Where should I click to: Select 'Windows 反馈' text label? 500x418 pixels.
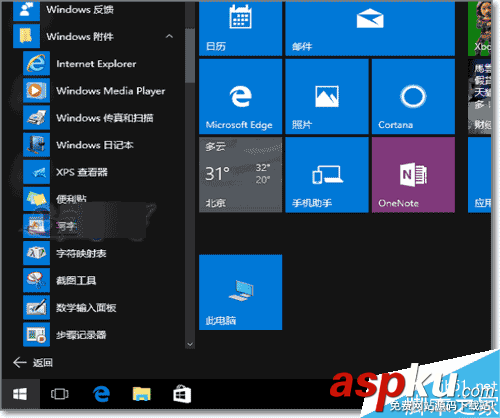80,10
